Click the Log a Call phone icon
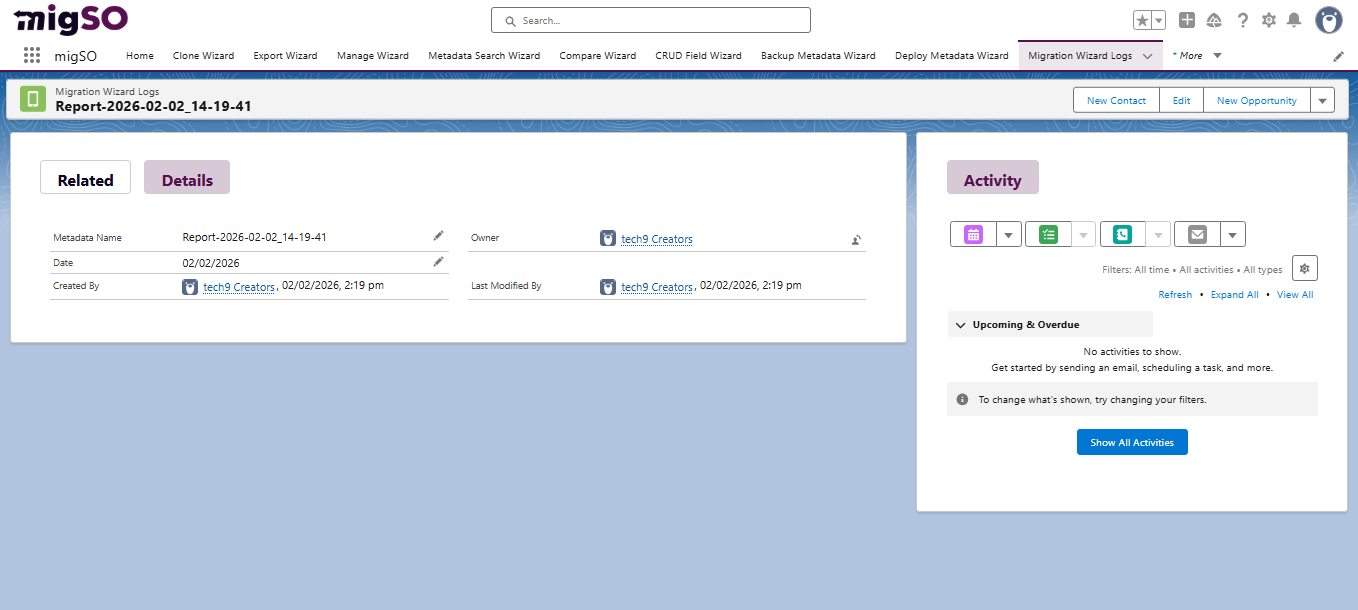 (x=1121, y=233)
